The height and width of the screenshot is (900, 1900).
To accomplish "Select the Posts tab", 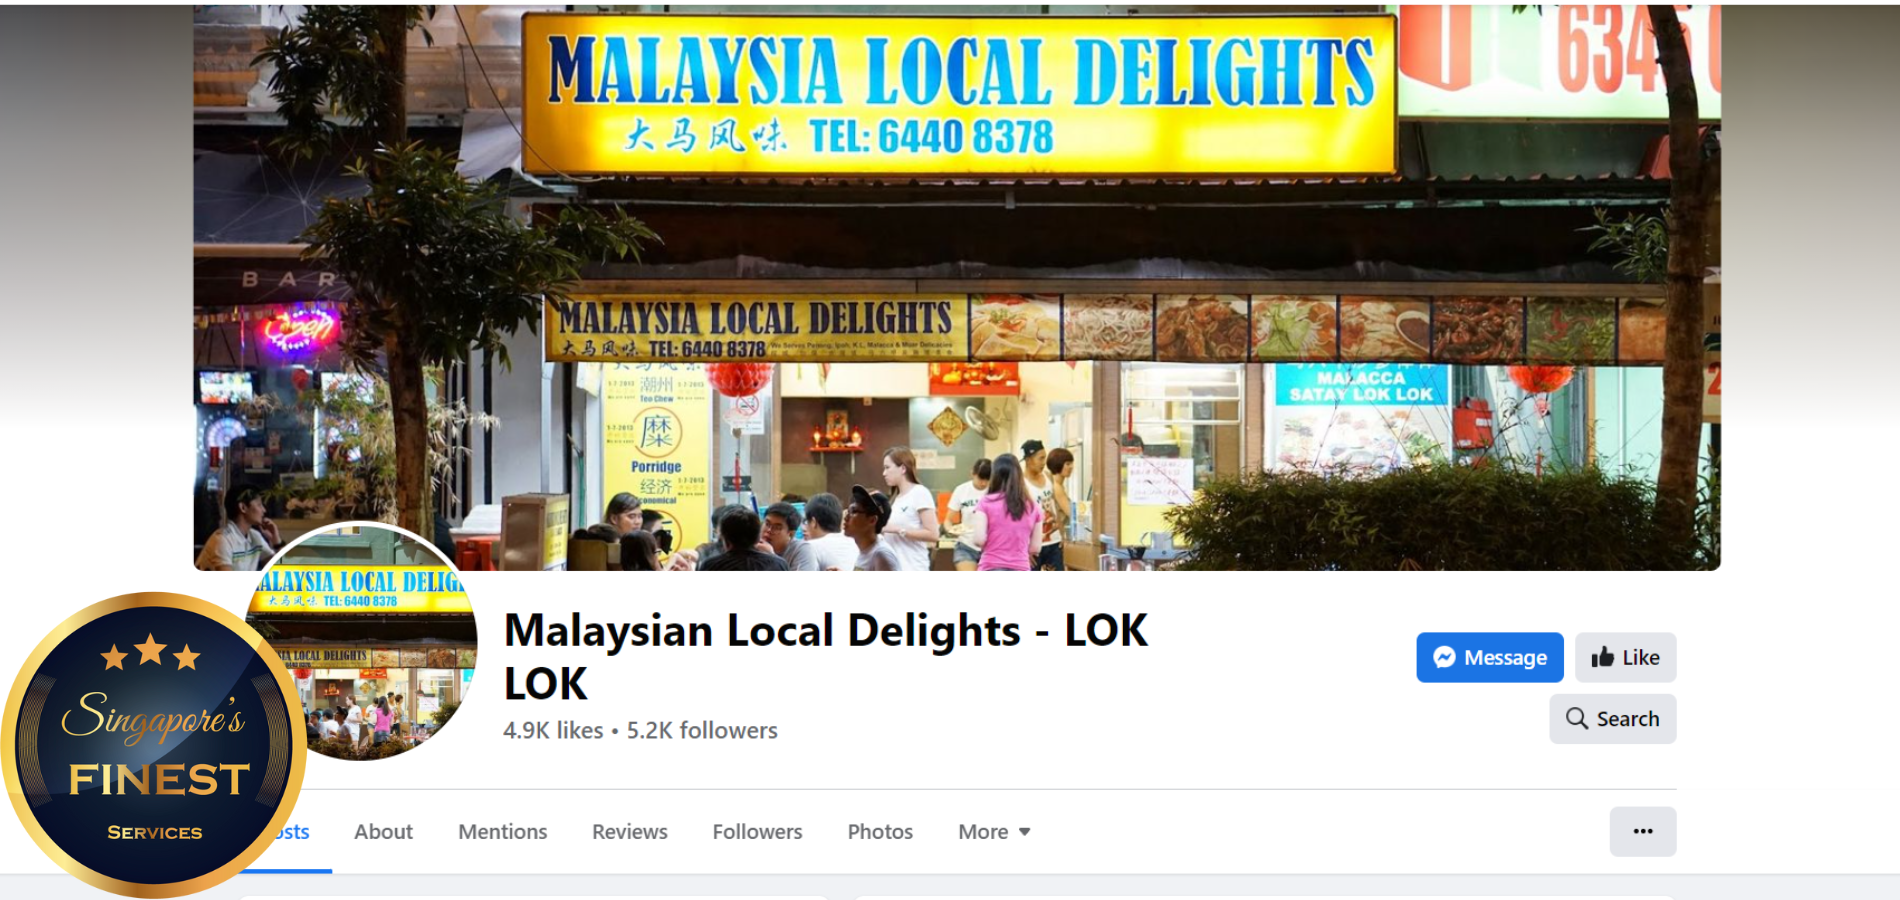I will tap(295, 832).
